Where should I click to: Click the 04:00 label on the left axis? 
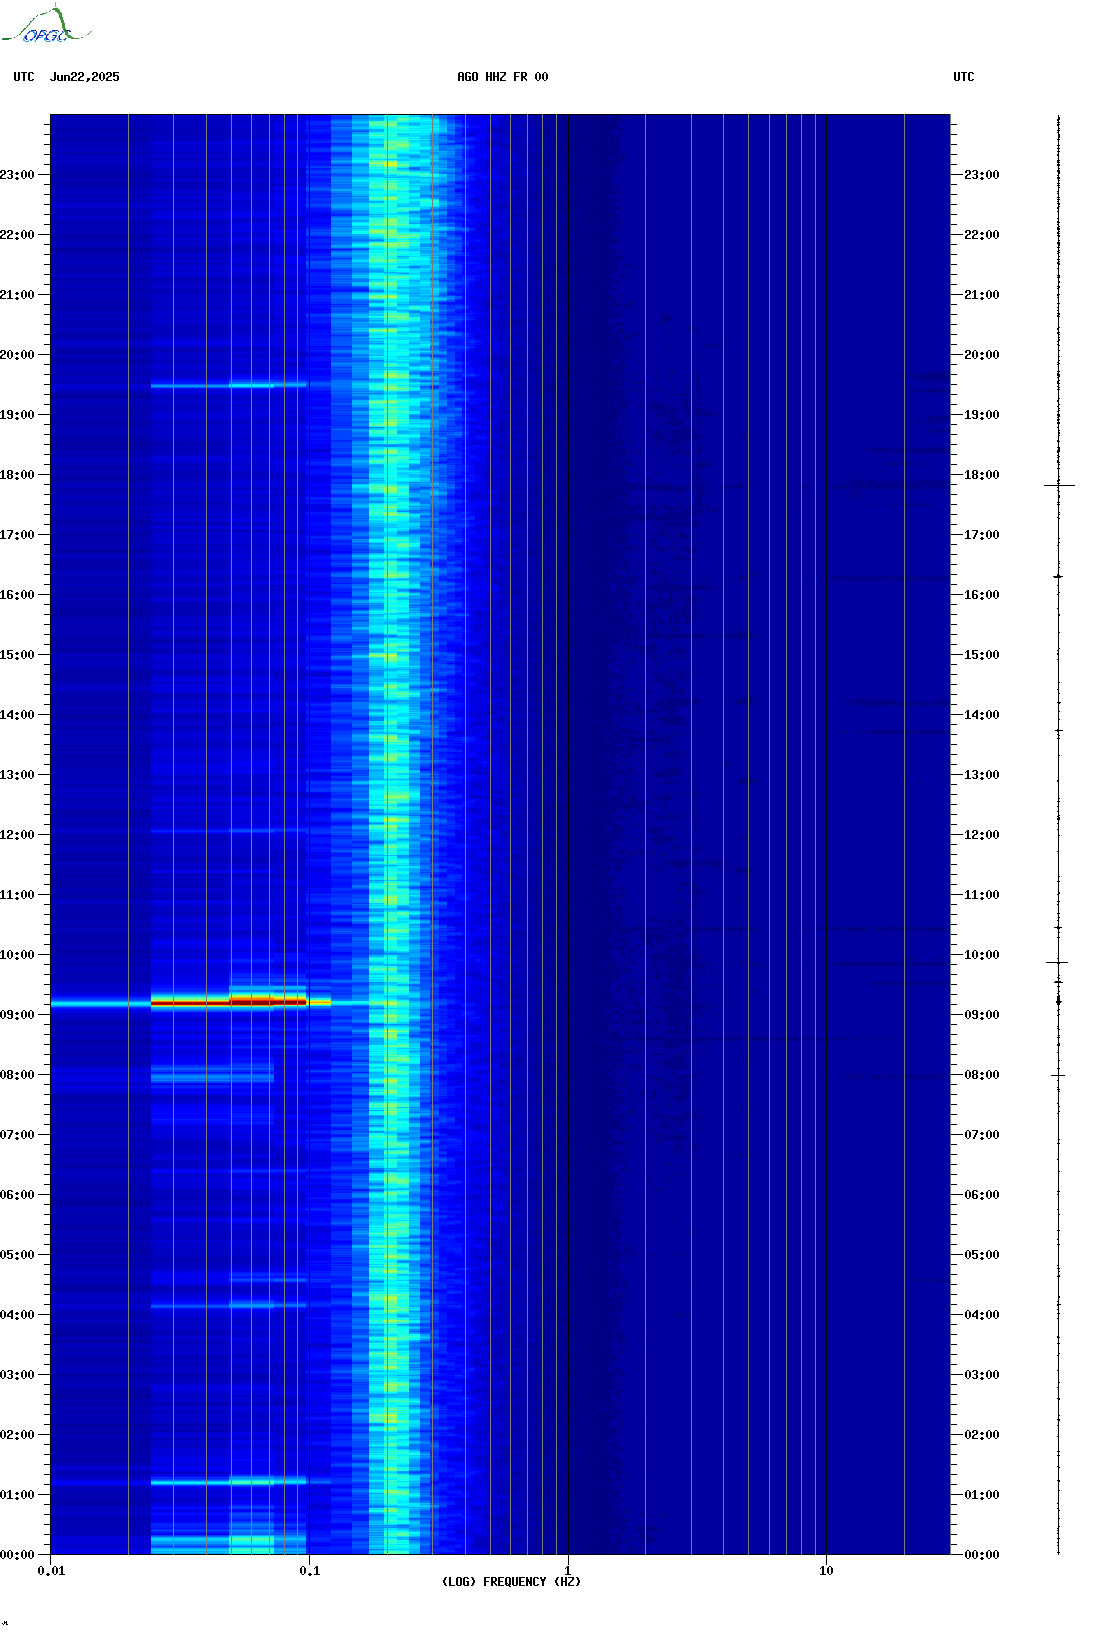click(x=17, y=1315)
